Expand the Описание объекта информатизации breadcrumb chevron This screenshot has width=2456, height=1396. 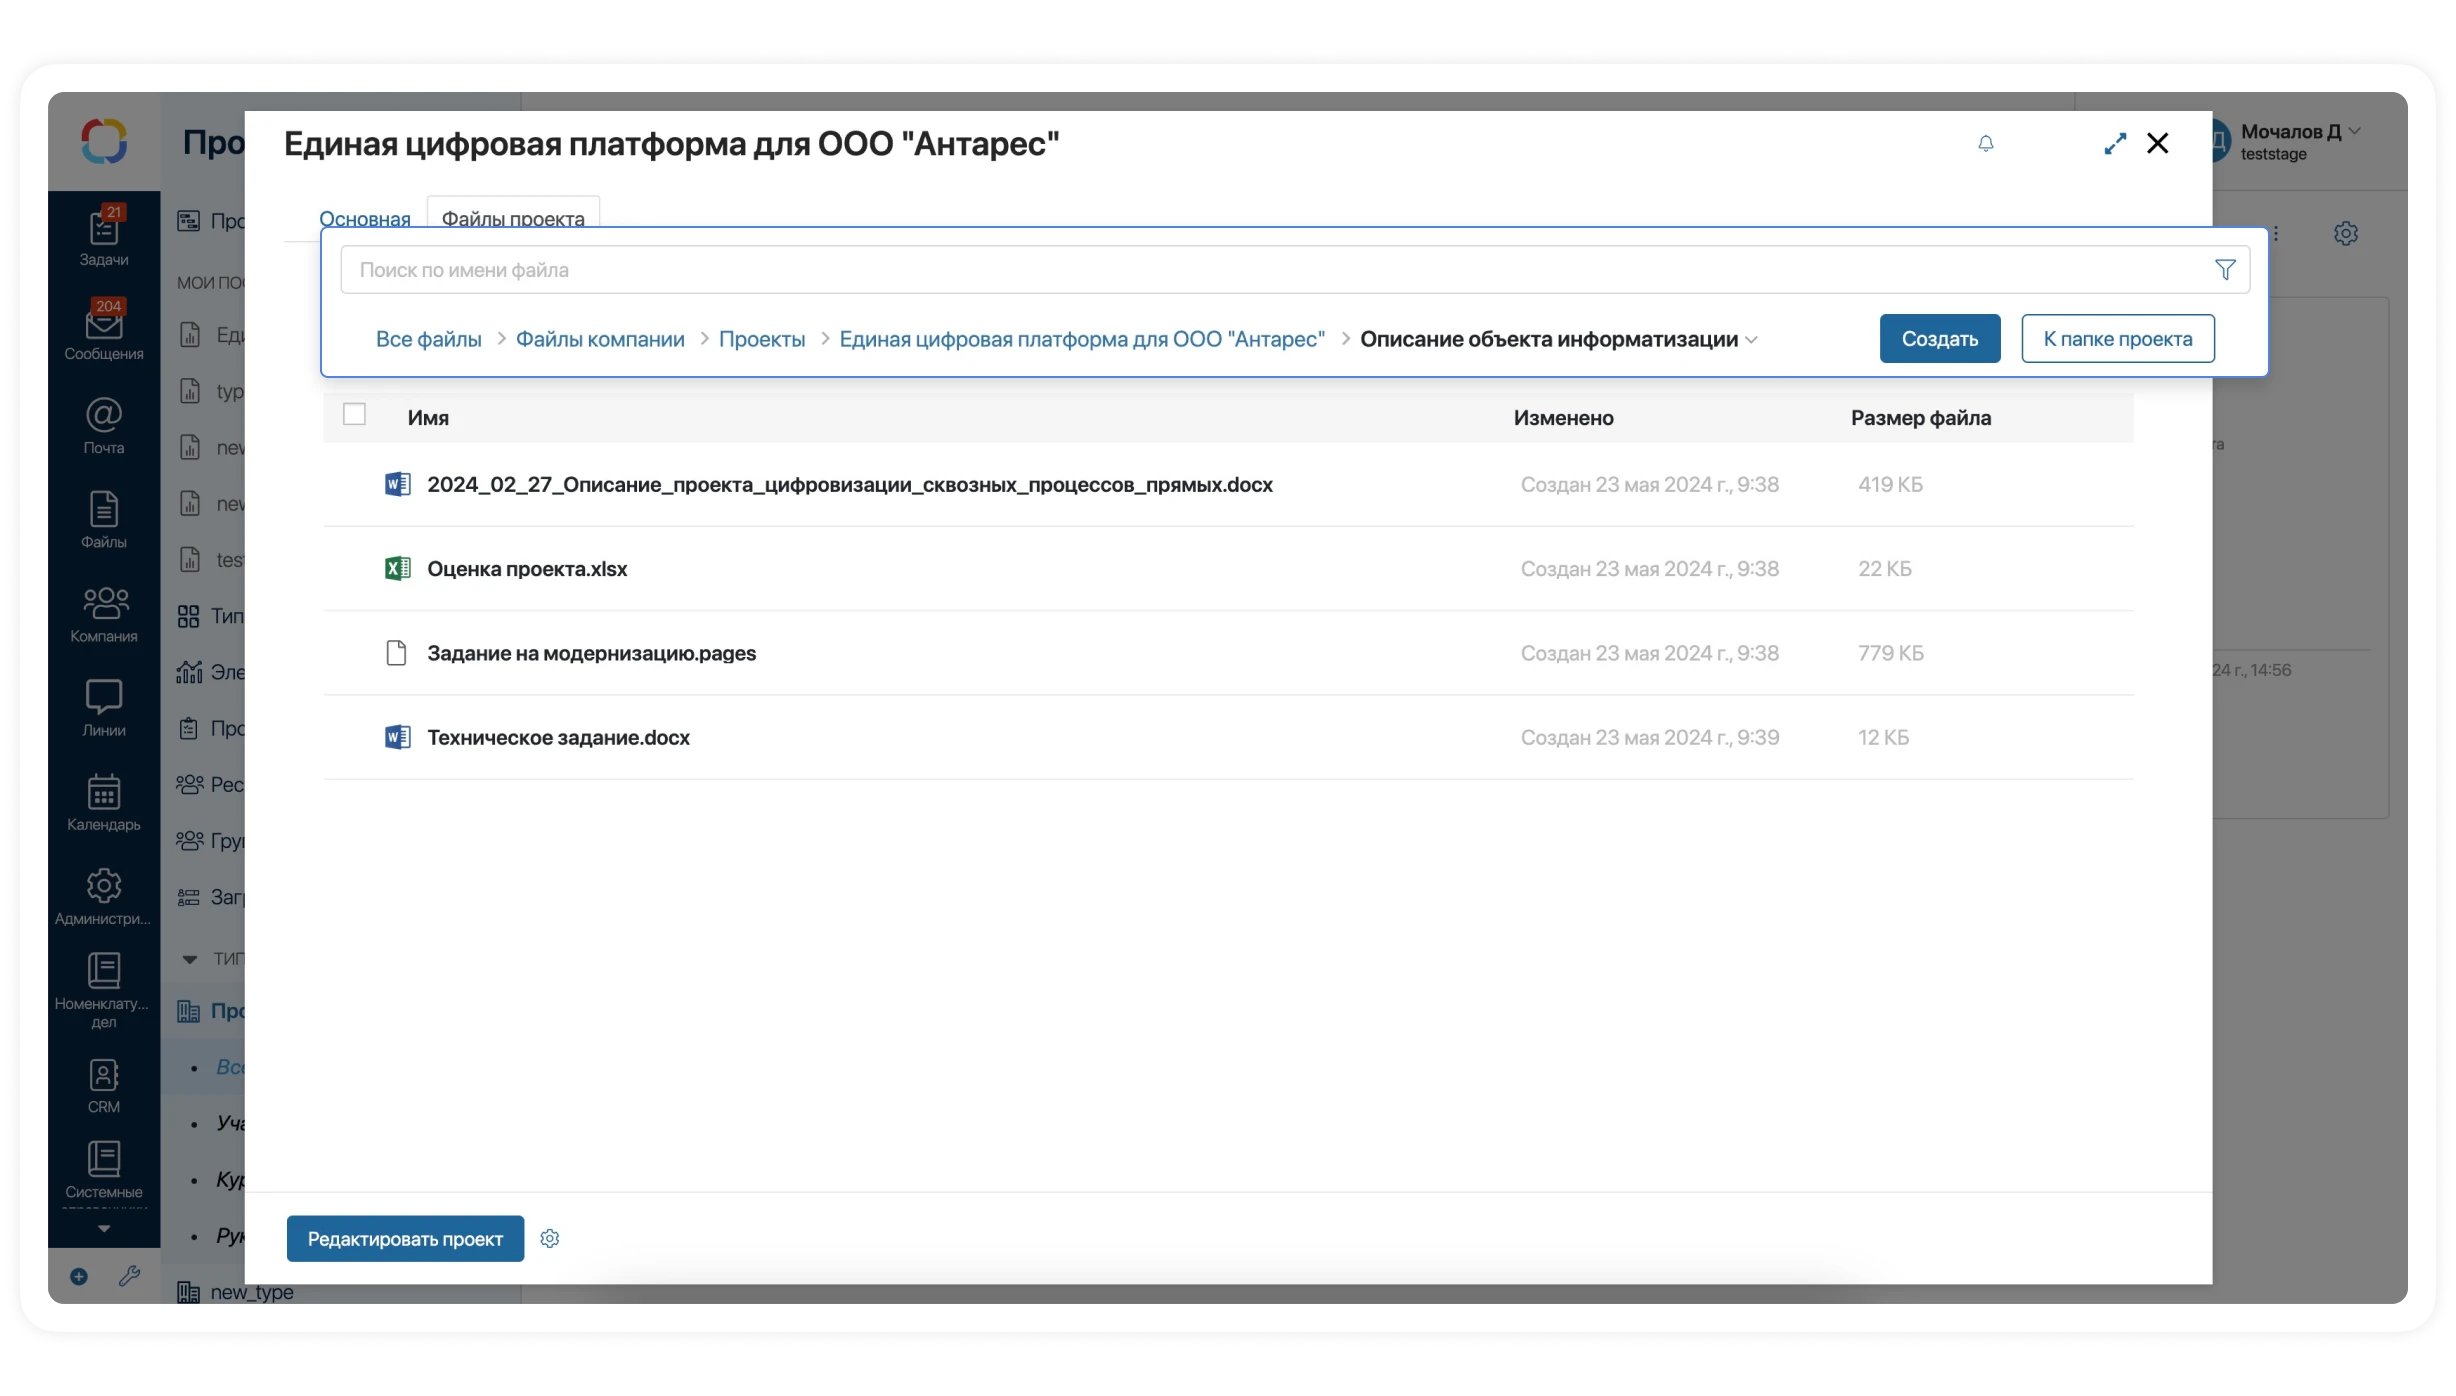point(1753,340)
